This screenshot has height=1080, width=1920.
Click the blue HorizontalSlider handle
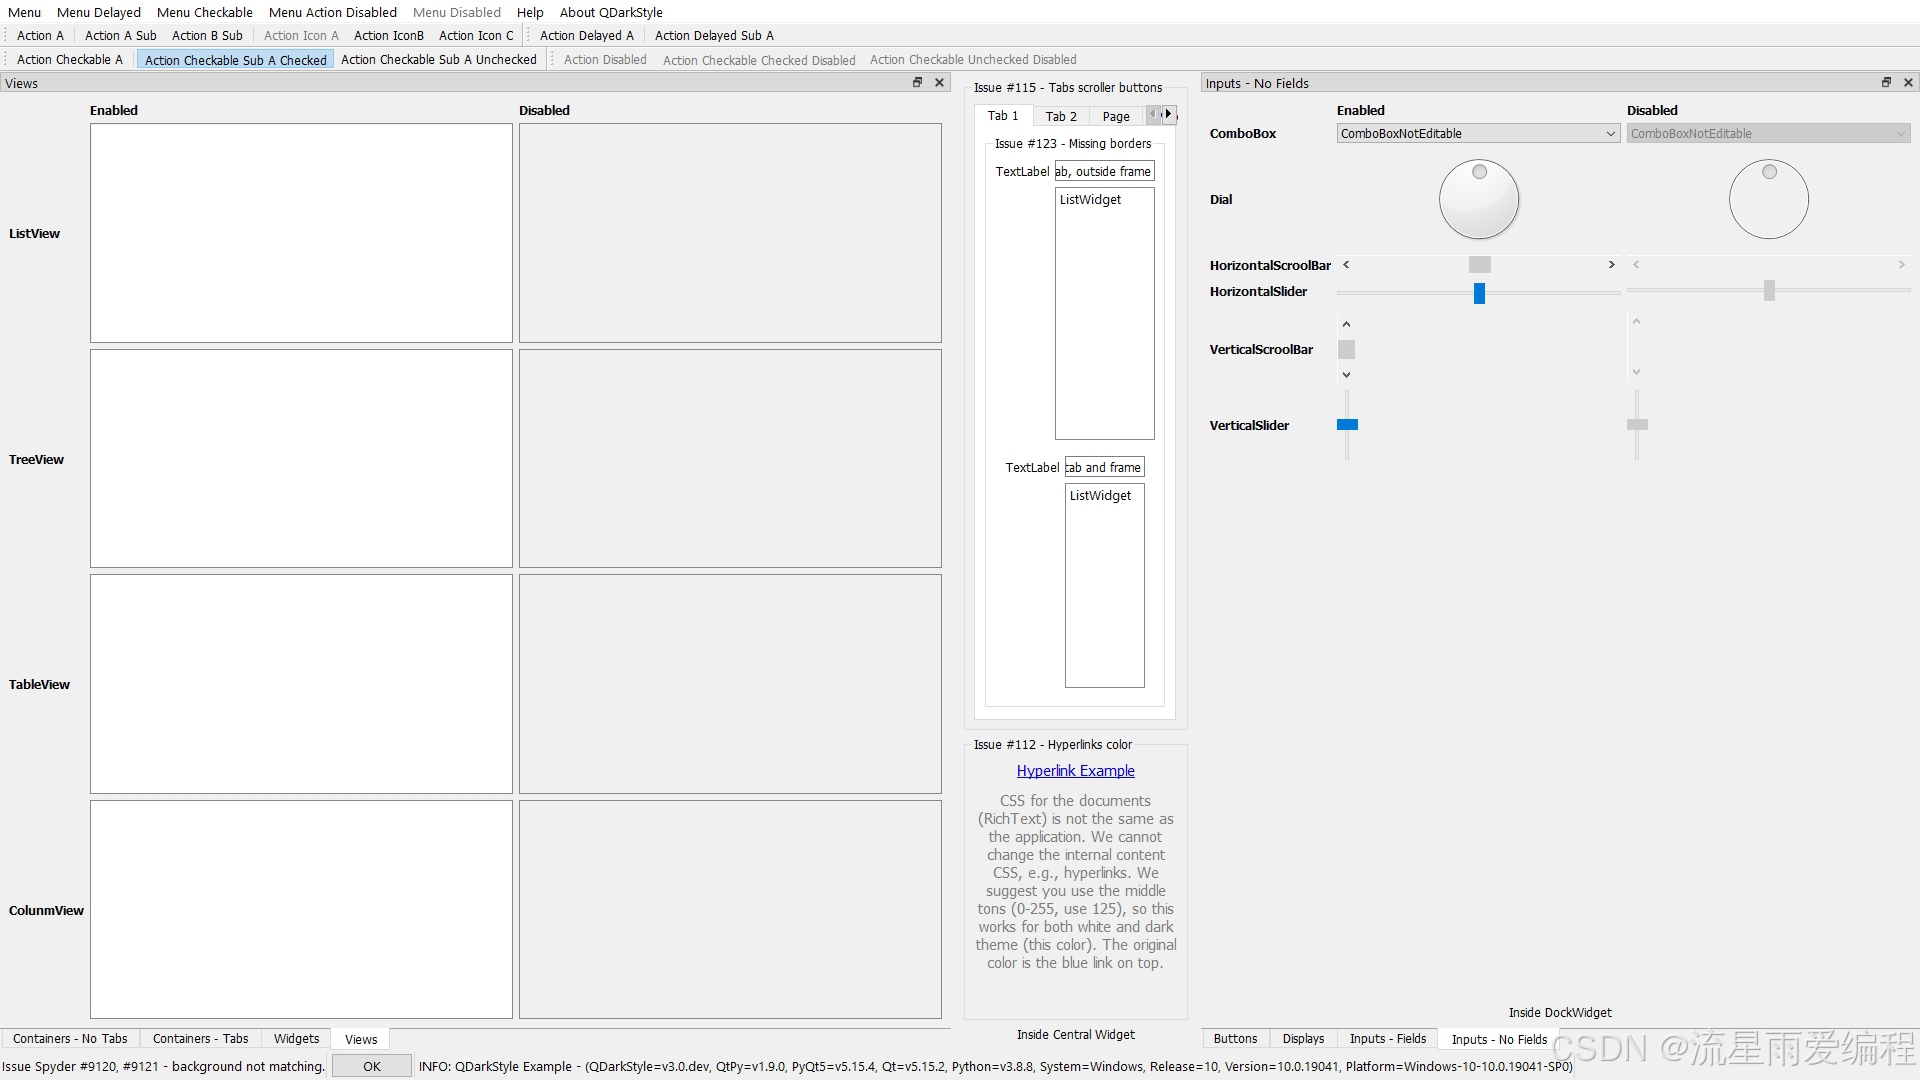[1479, 292]
